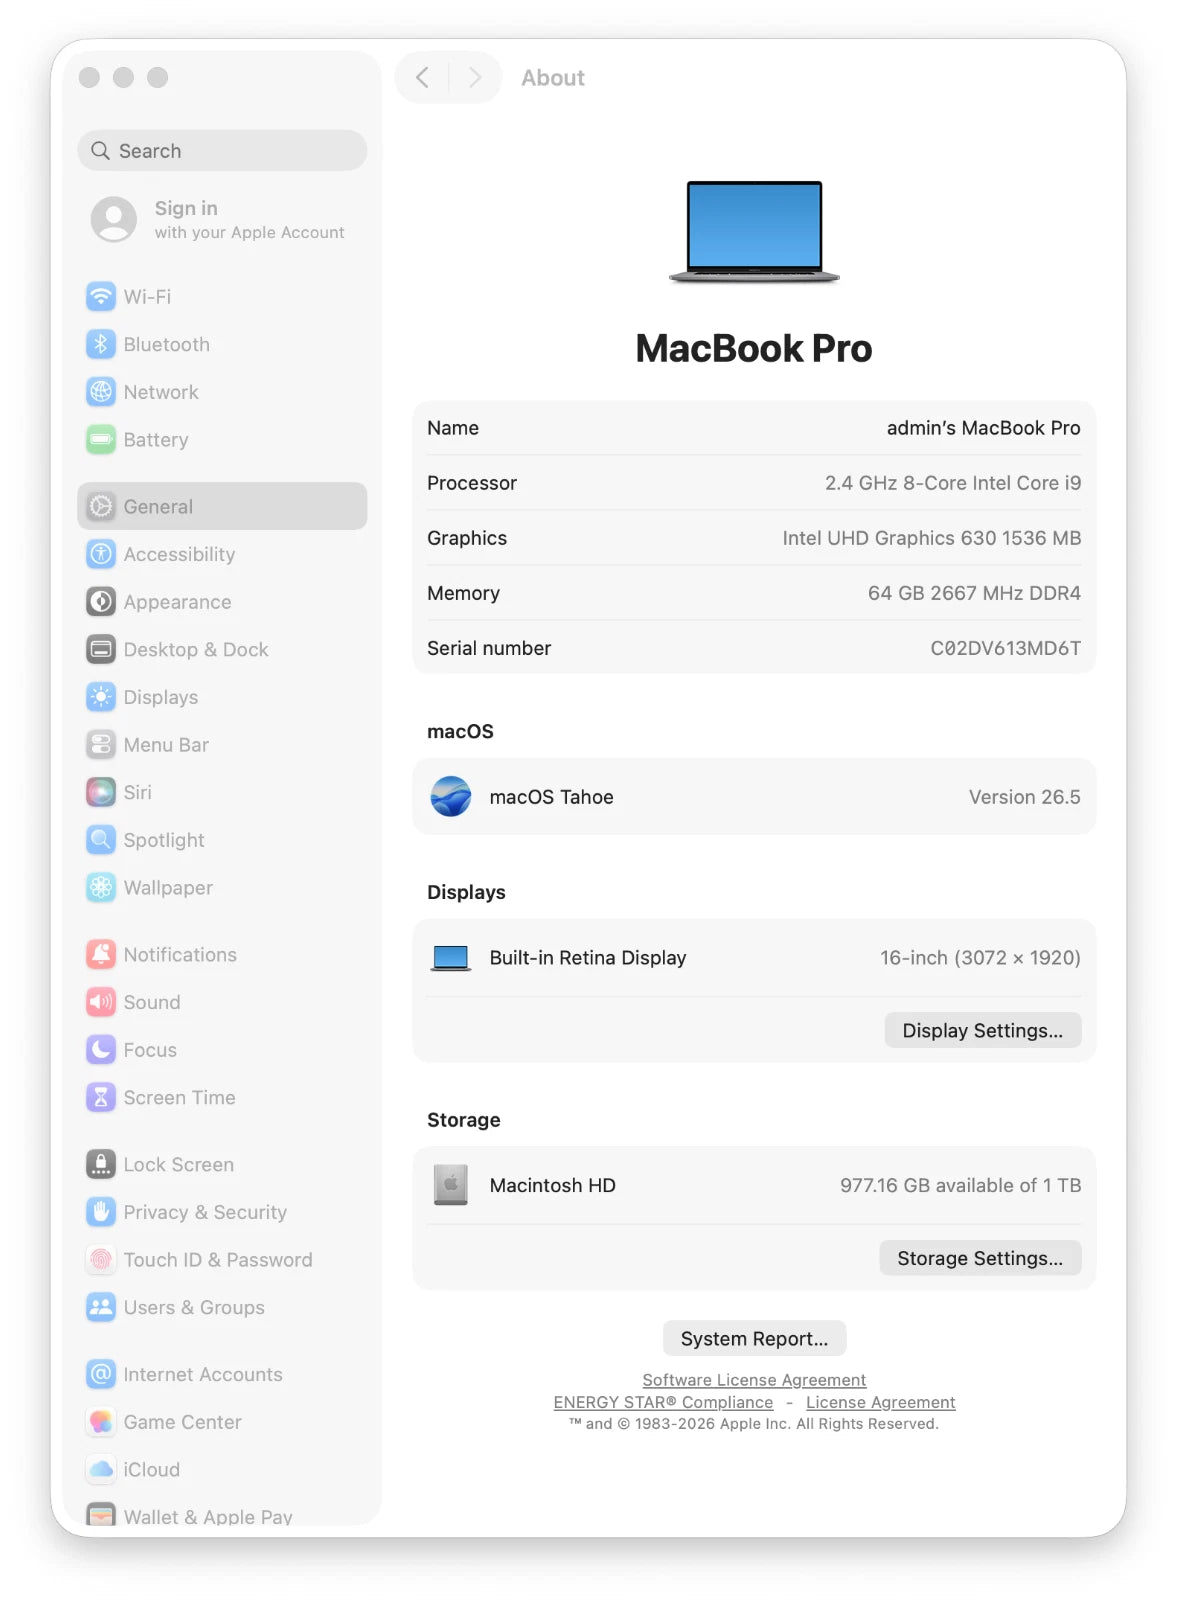
Task: Open Display Settings... button
Action: pos(983,1030)
